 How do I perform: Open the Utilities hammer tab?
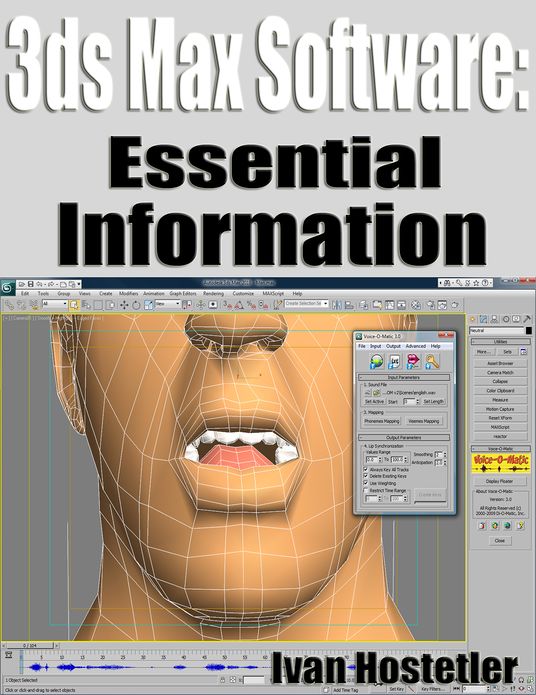point(527,319)
